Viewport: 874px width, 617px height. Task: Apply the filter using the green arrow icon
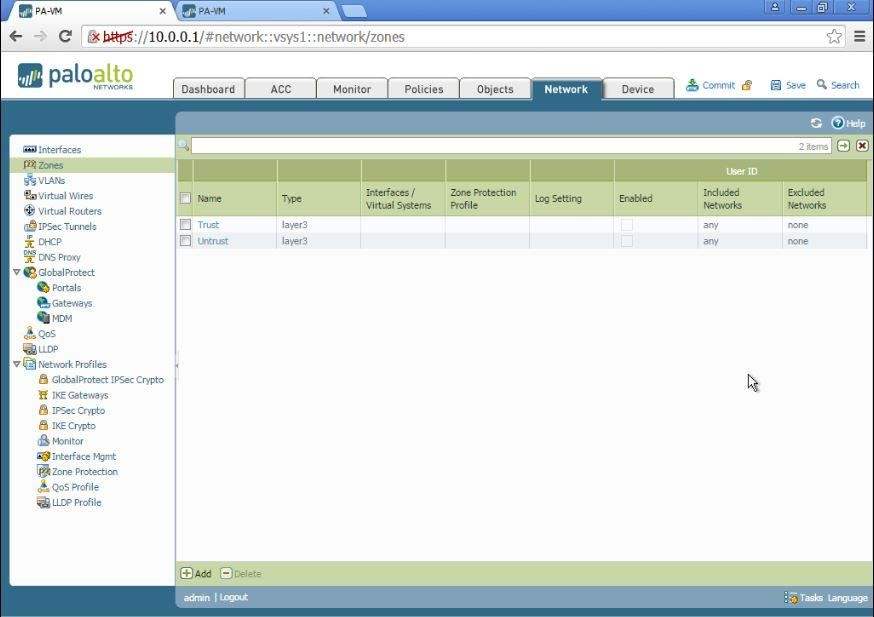pyautogui.click(x=844, y=146)
